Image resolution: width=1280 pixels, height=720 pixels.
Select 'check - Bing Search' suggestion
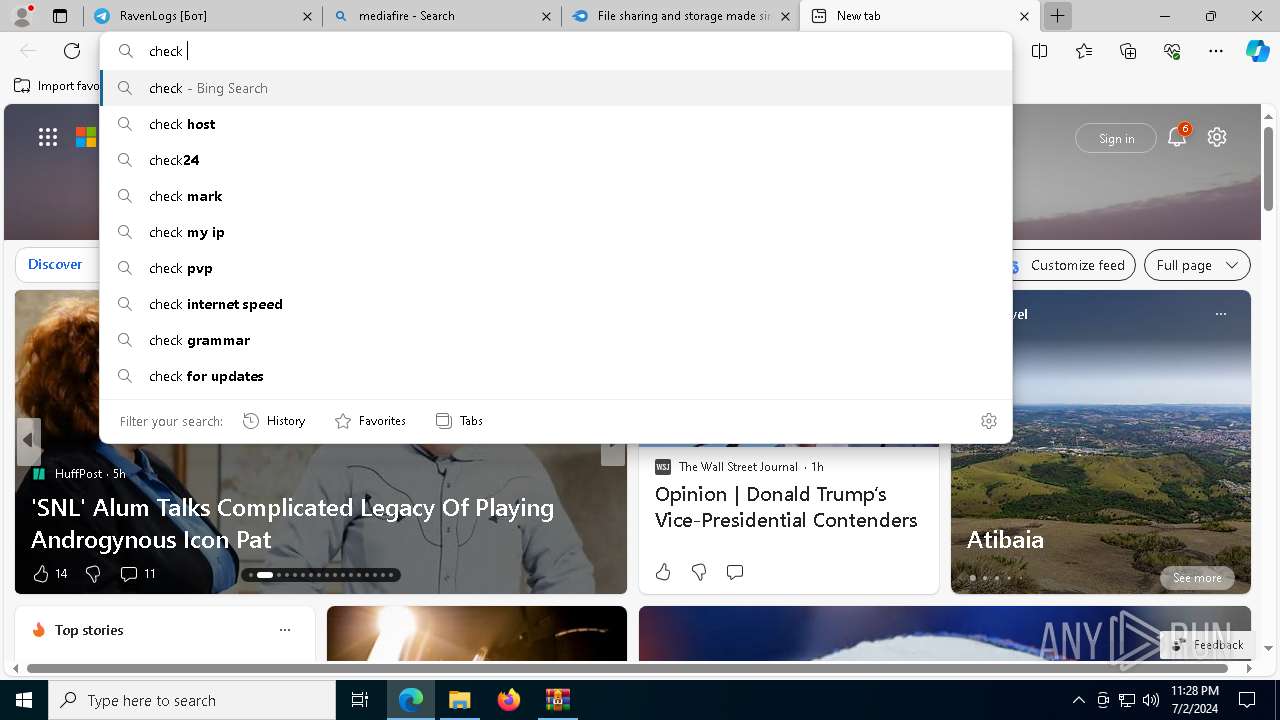coord(556,88)
